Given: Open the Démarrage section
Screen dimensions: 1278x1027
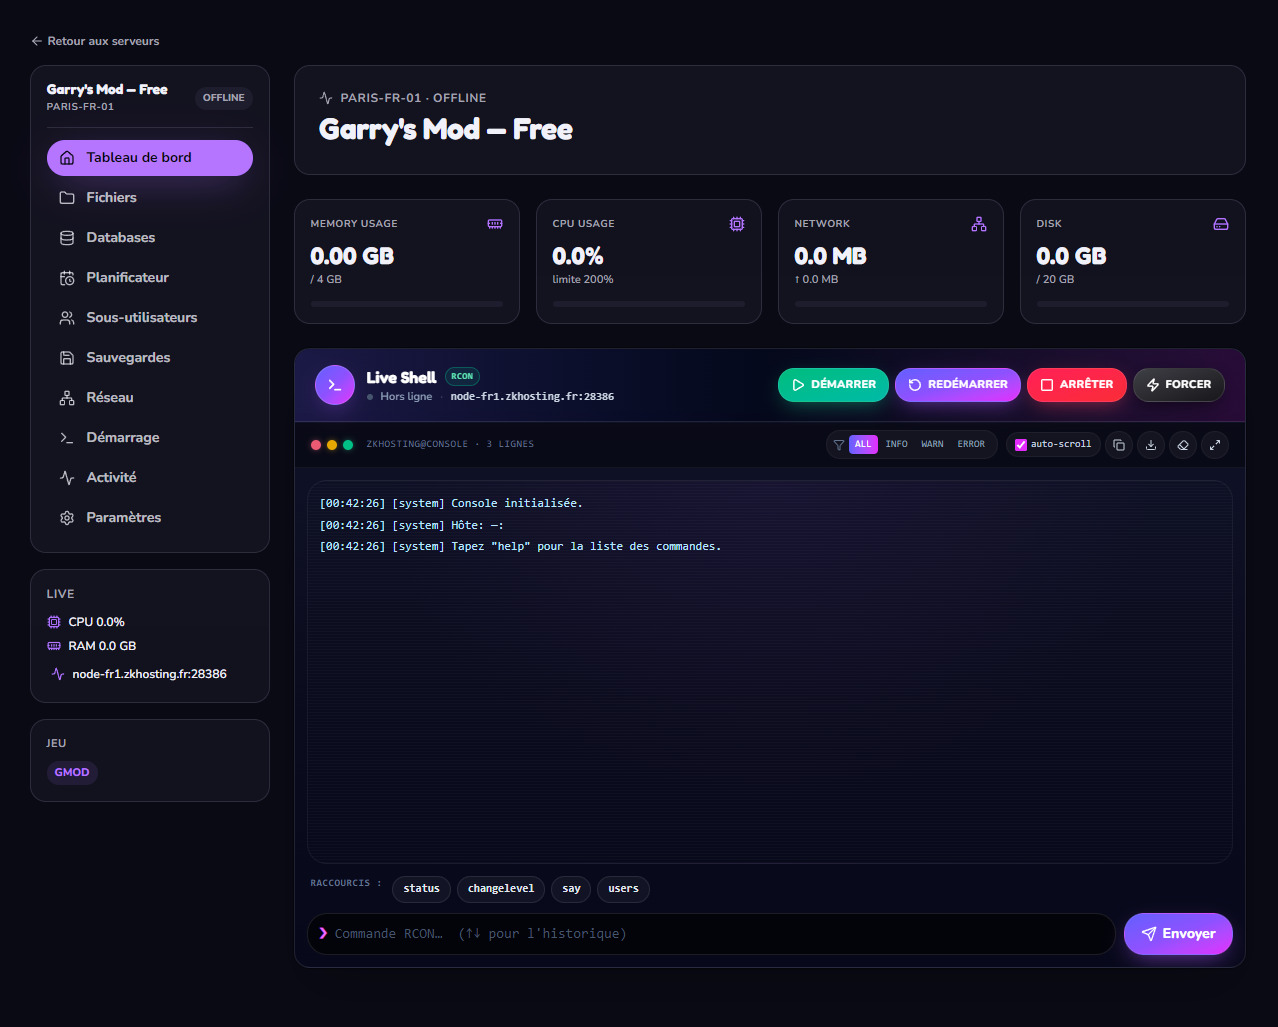Looking at the screenshot, I should coord(150,438).
